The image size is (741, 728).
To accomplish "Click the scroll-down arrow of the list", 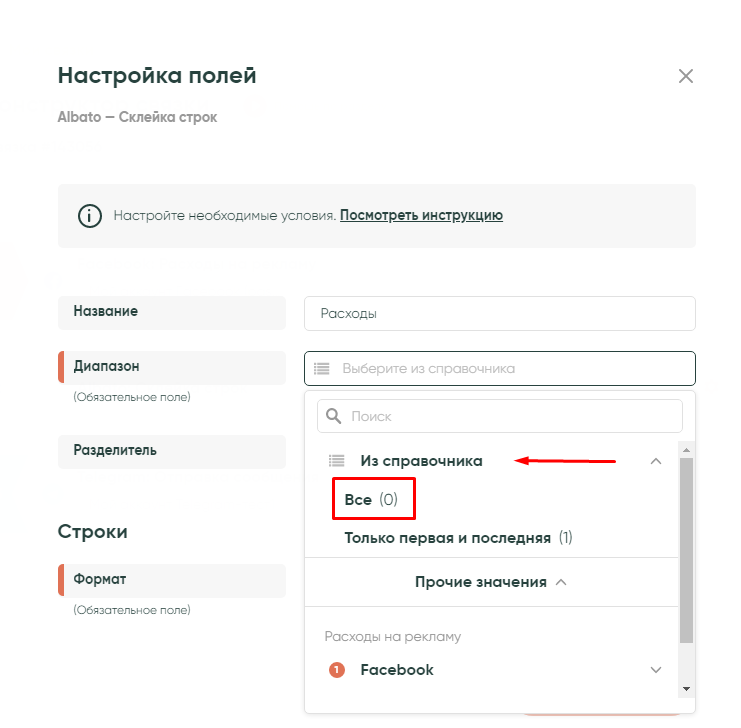I will 686,689.
